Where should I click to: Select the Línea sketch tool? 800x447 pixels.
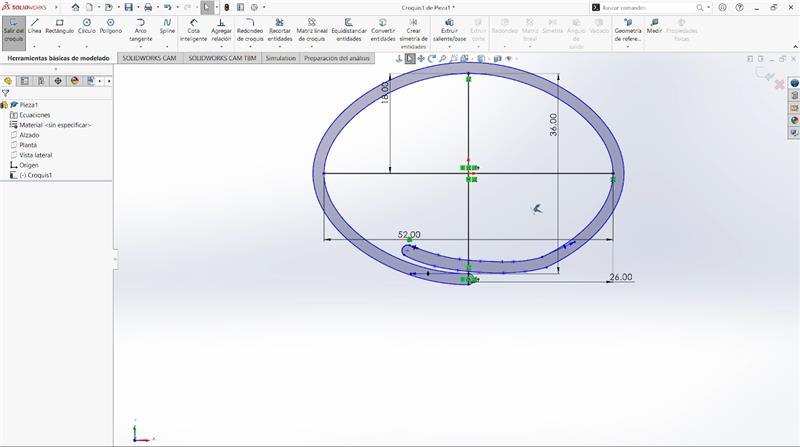(35, 26)
